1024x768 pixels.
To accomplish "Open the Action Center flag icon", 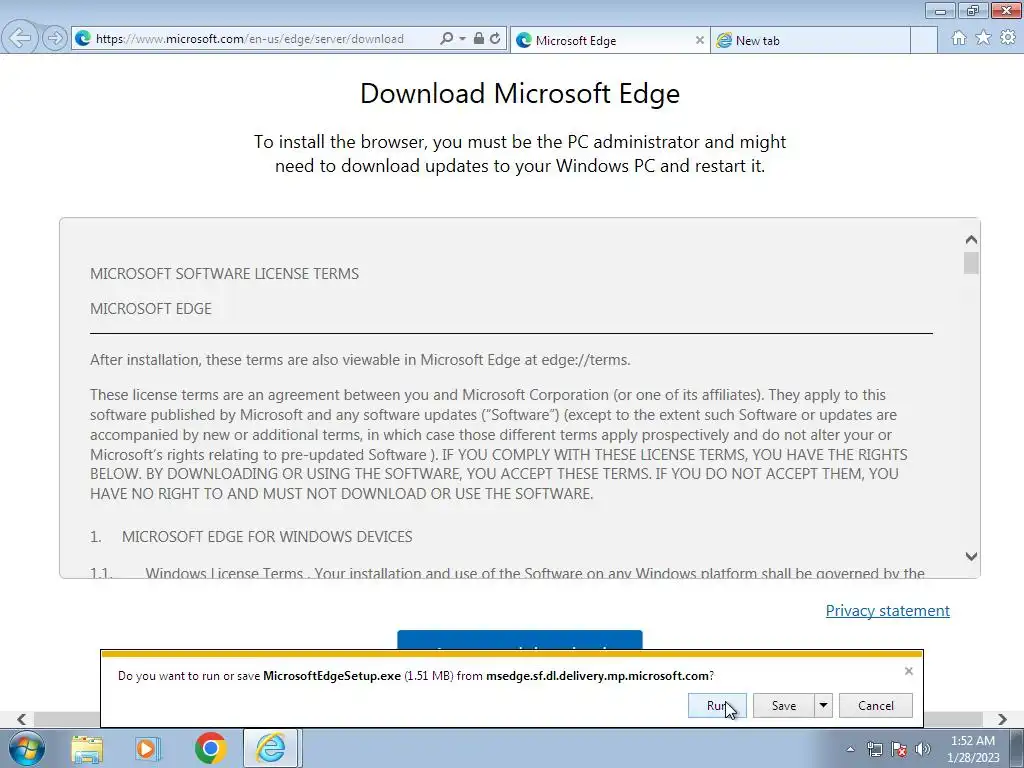I will pyautogui.click(x=899, y=750).
